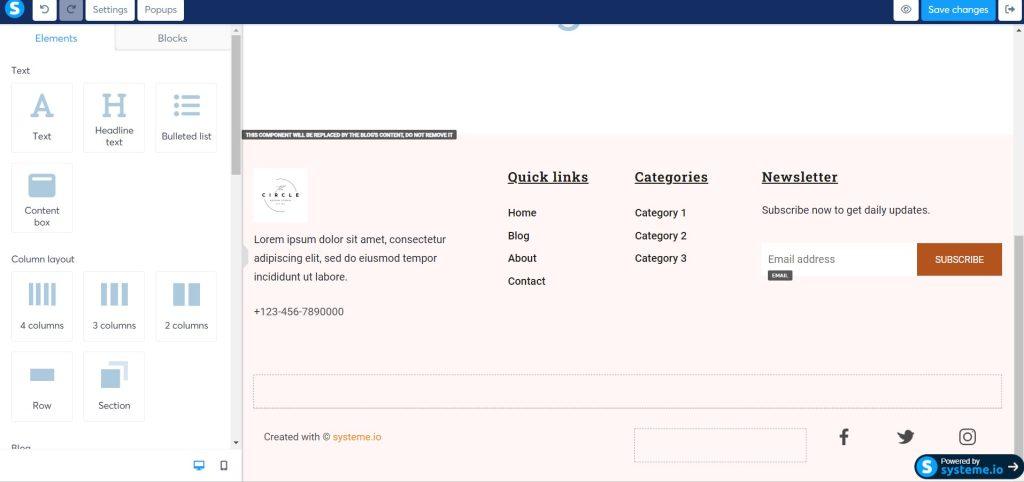Image resolution: width=1024 pixels, height=482 pixels.
Task: Choose the 3 columns layout
Action: (x=114, y=306)
